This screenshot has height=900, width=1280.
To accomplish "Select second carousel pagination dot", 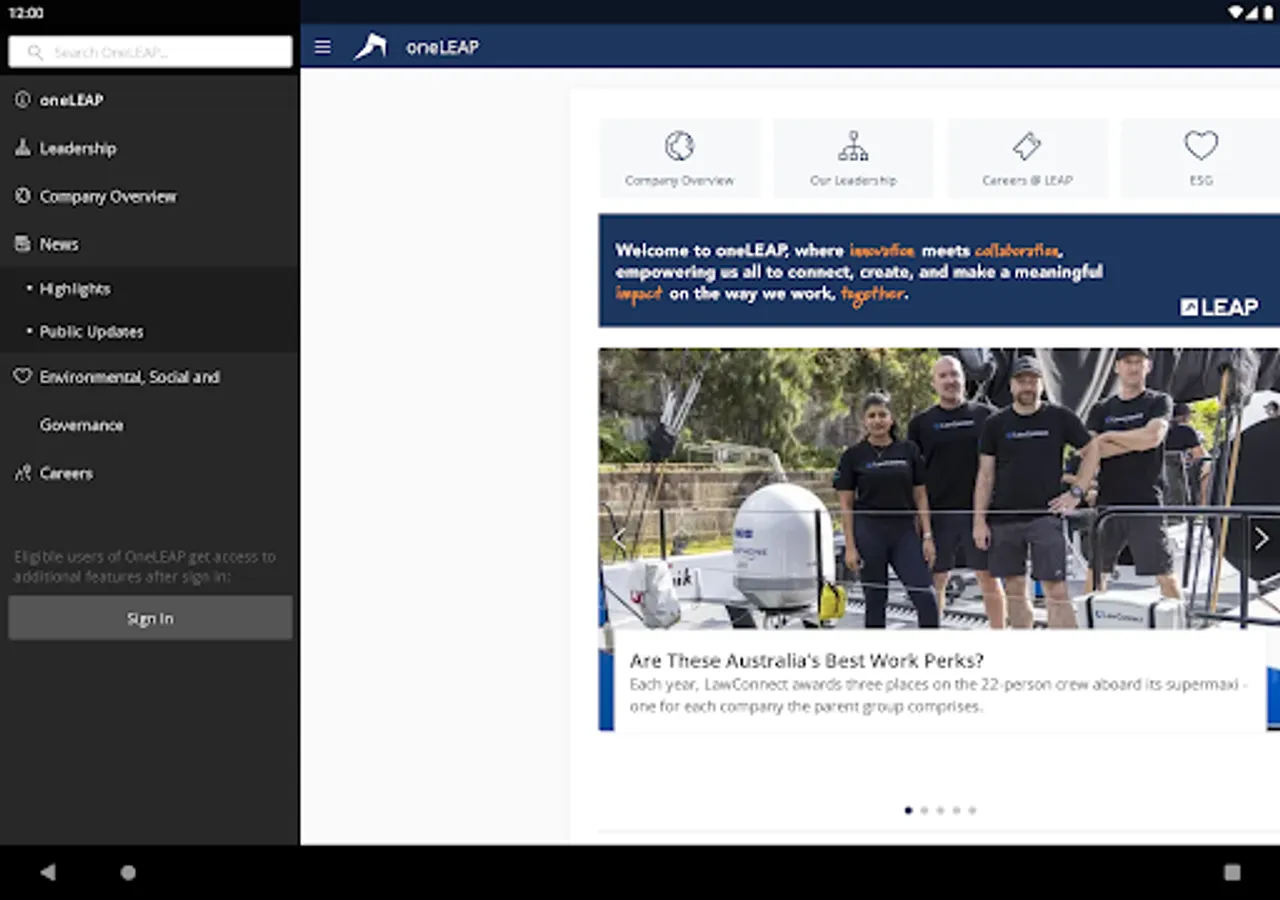I will click(924, 810).
